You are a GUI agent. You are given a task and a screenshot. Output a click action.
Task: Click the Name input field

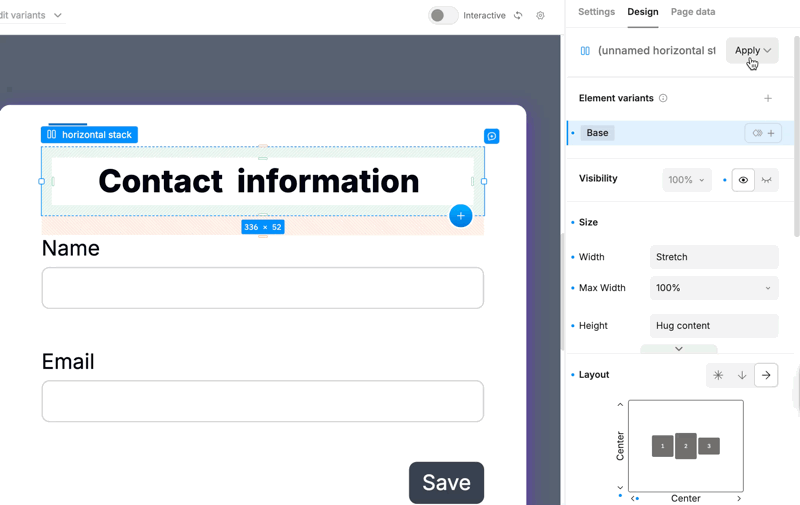point(263,288)
